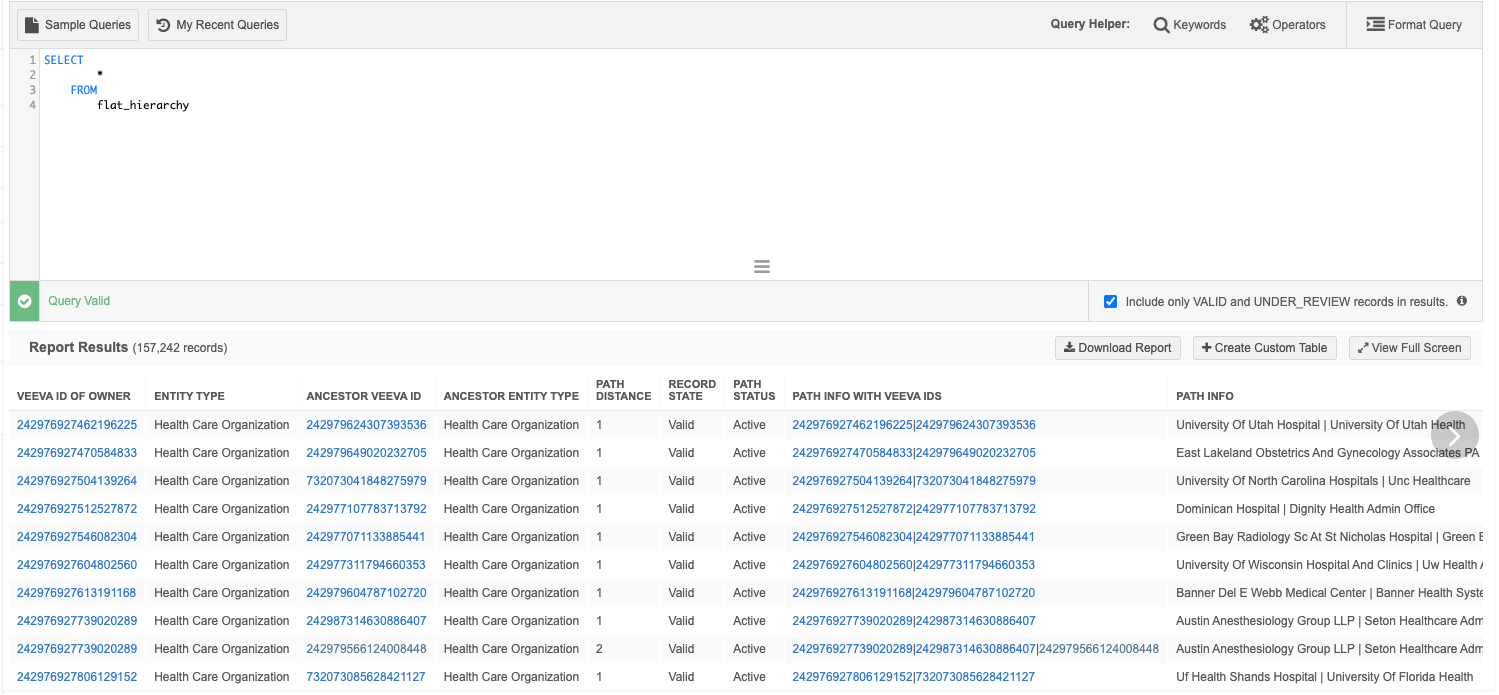This screenshot has width=1499, height=695.
Task: Toggle Include only VALID and UNDER_REVIEW checkbox
Action: click(1110, 301)
